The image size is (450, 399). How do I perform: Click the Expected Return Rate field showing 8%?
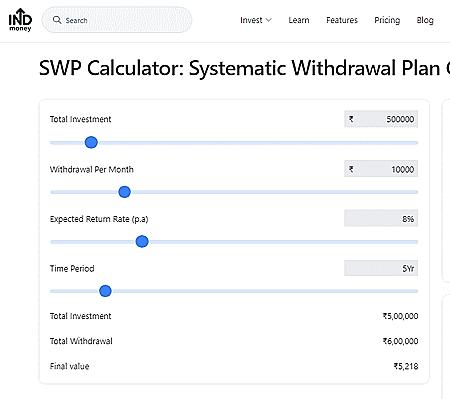(x=381, y=219)
